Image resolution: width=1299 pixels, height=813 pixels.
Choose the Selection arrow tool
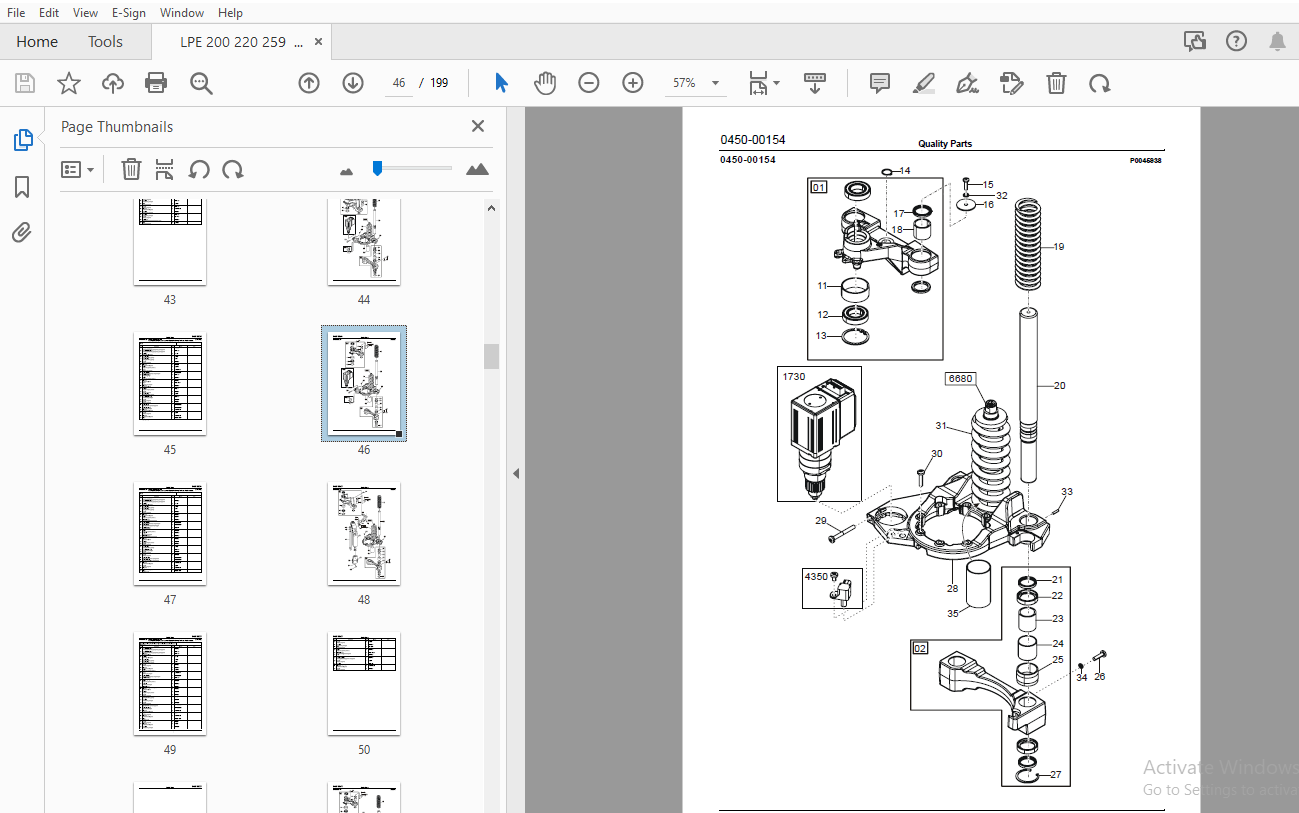[x=501, y=83]
